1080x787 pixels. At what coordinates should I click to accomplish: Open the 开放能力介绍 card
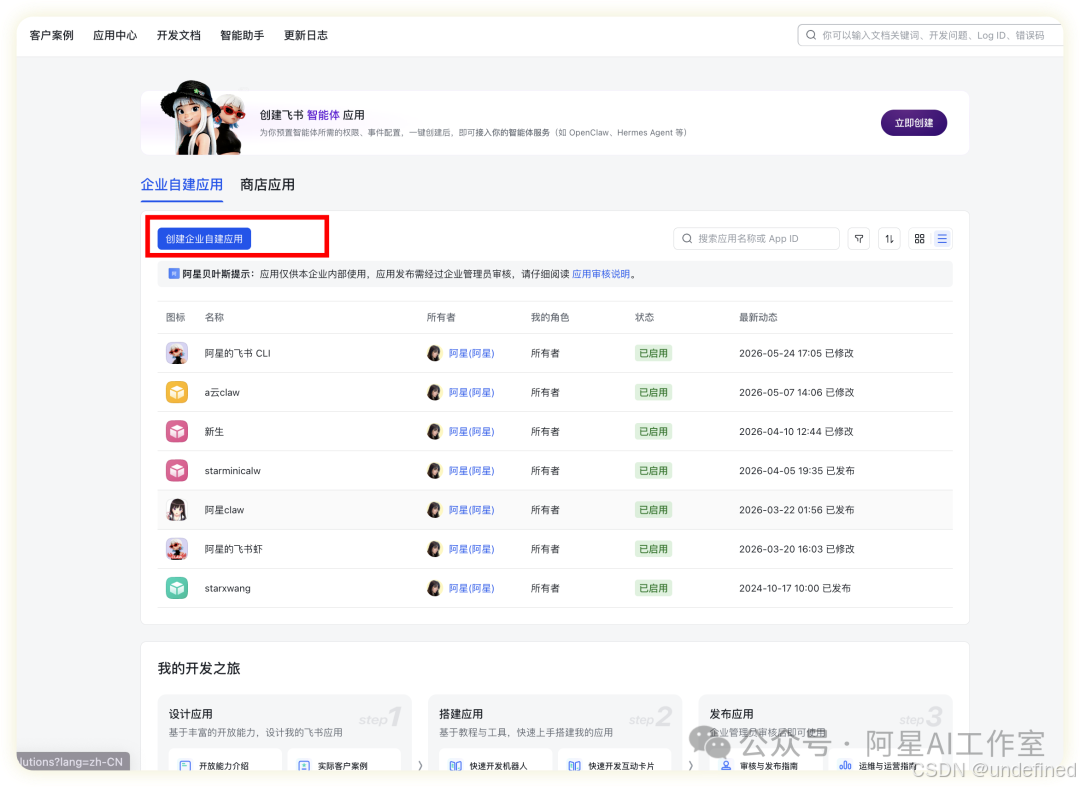coord(225,760)
